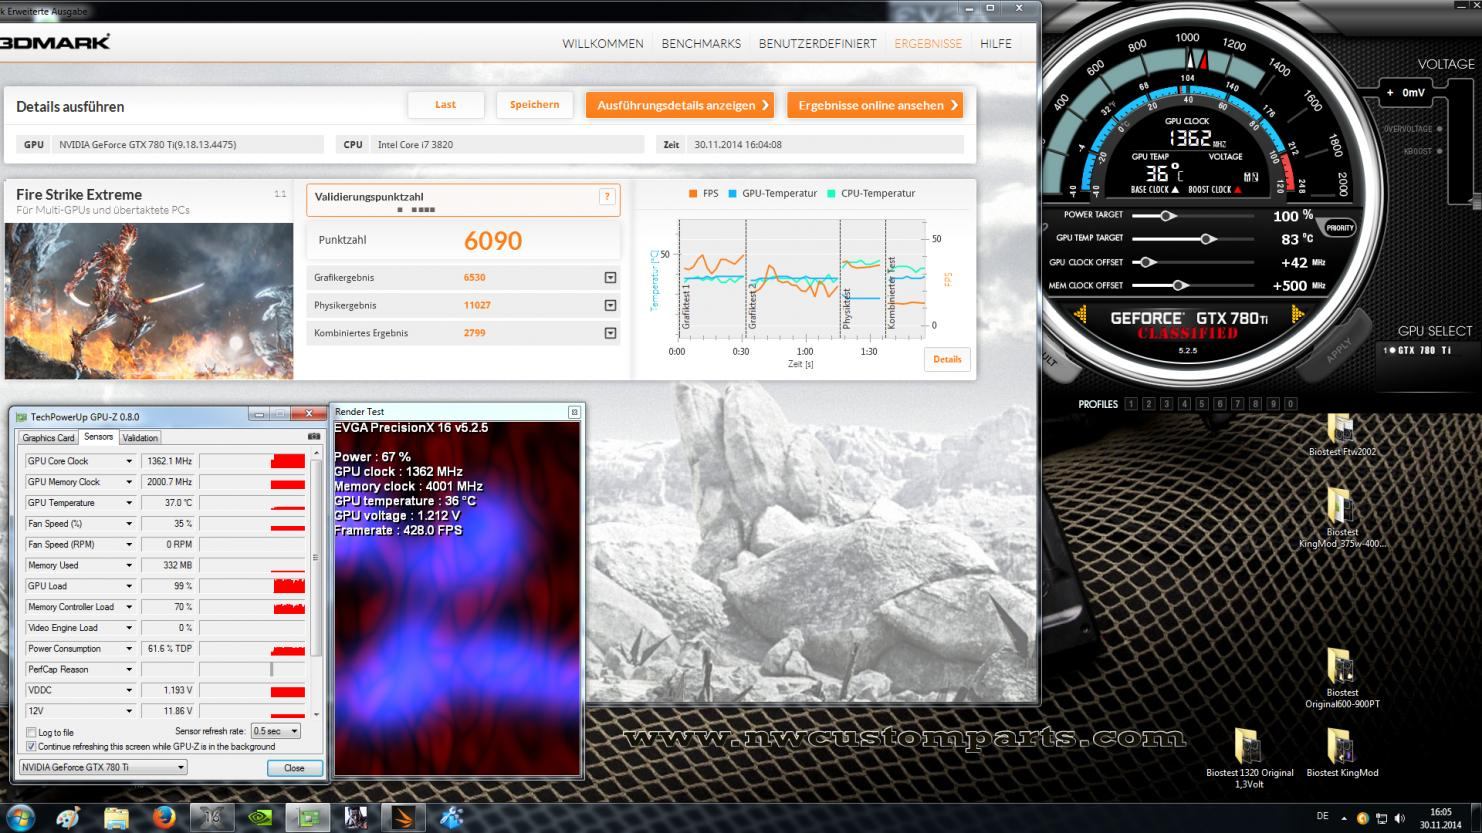Select profile slot 0
Screen dimensions: 1482x833
click(x=1291, y=404)
